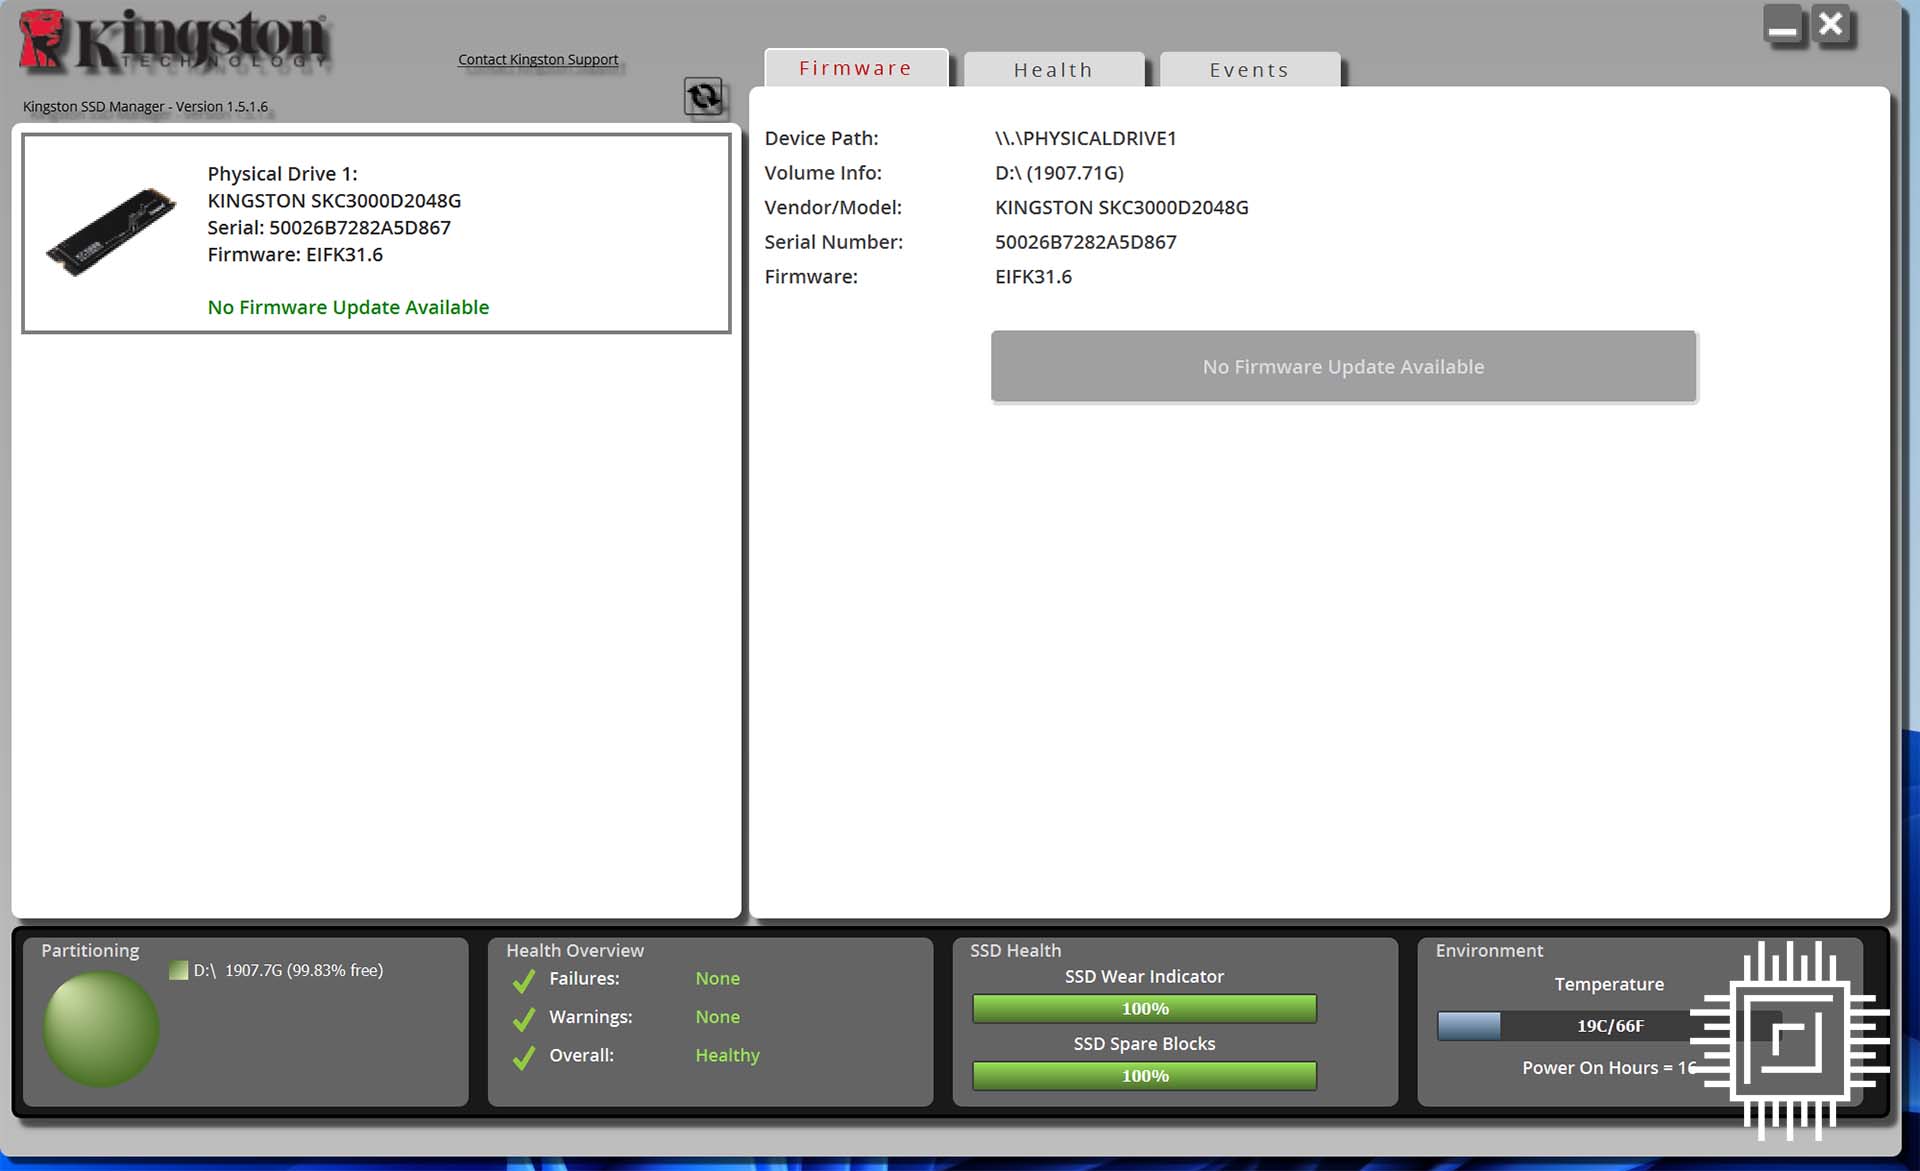The height and width of the screenshot is (1171, 1920).
Task: Click the Kingston SSD Manager version text
Action: (145, 106)
